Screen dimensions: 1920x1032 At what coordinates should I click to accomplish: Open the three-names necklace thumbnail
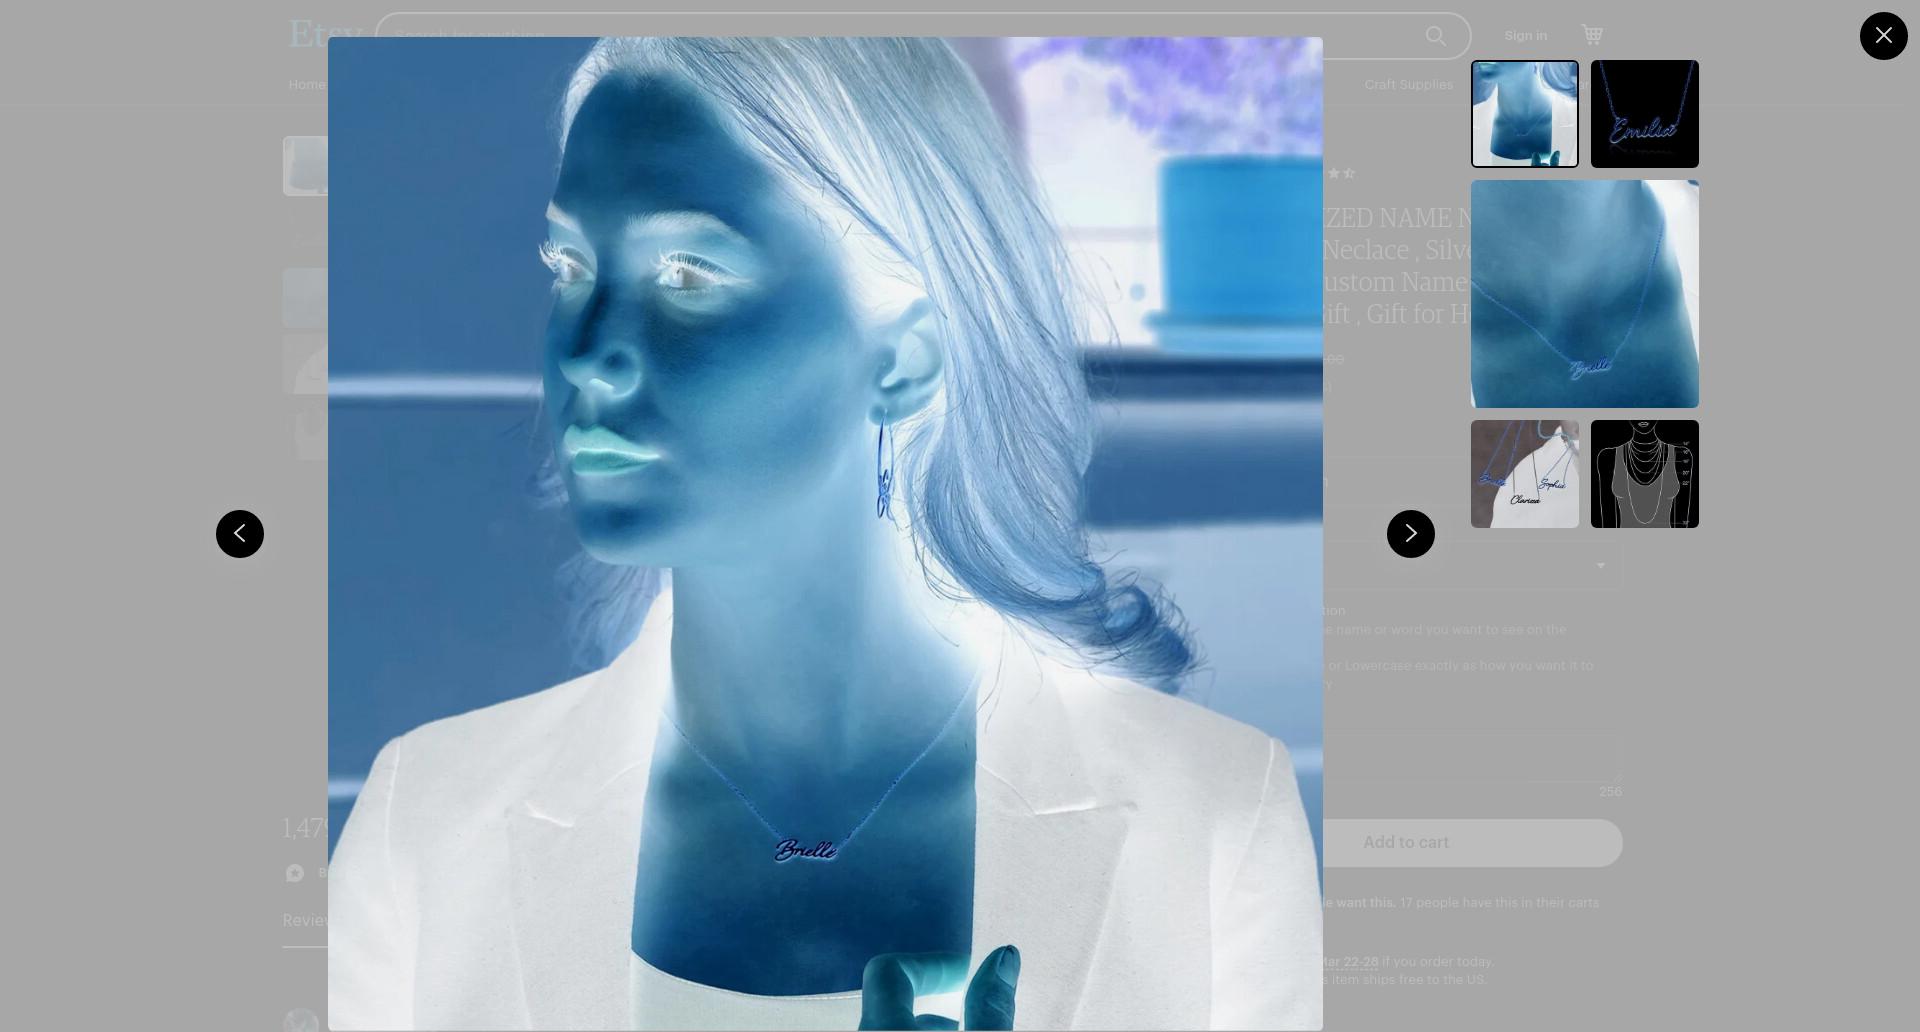coord(1524,474)
